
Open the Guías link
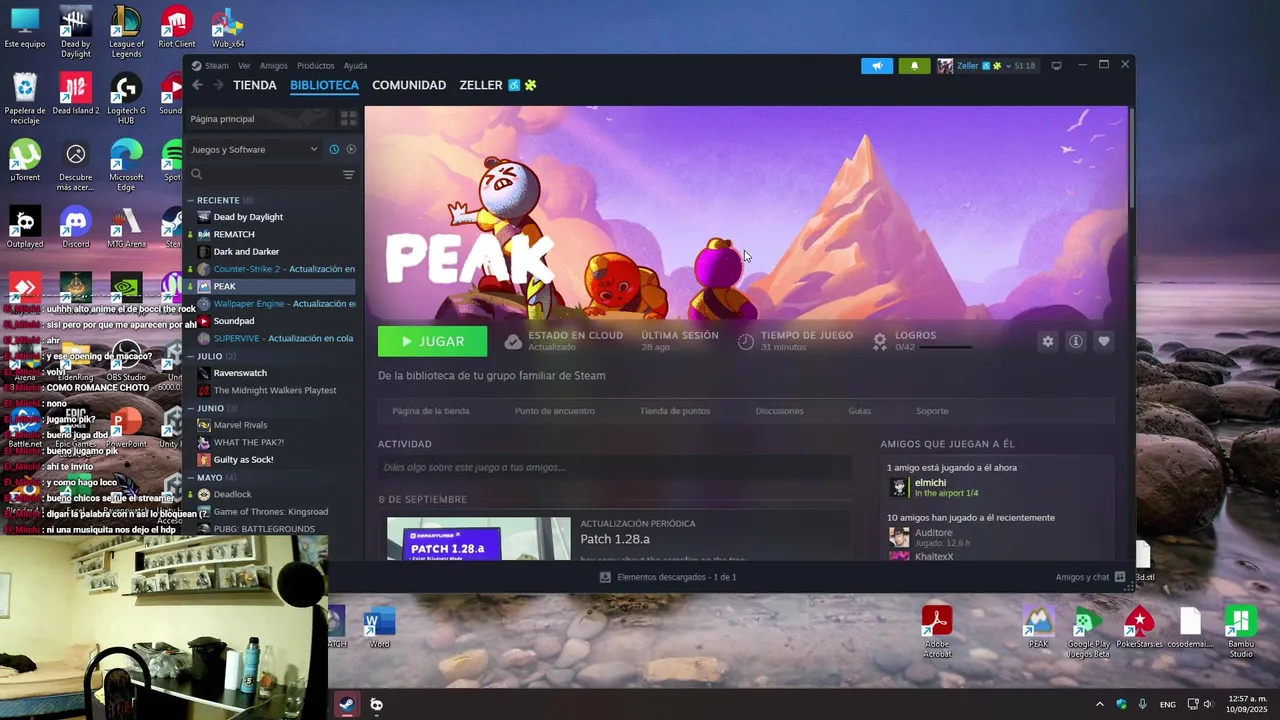tap(860, 411)
